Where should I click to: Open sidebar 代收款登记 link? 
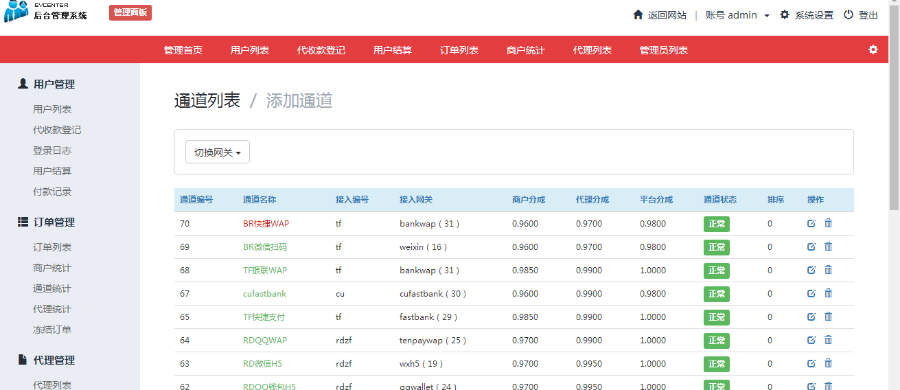[57, 130]
